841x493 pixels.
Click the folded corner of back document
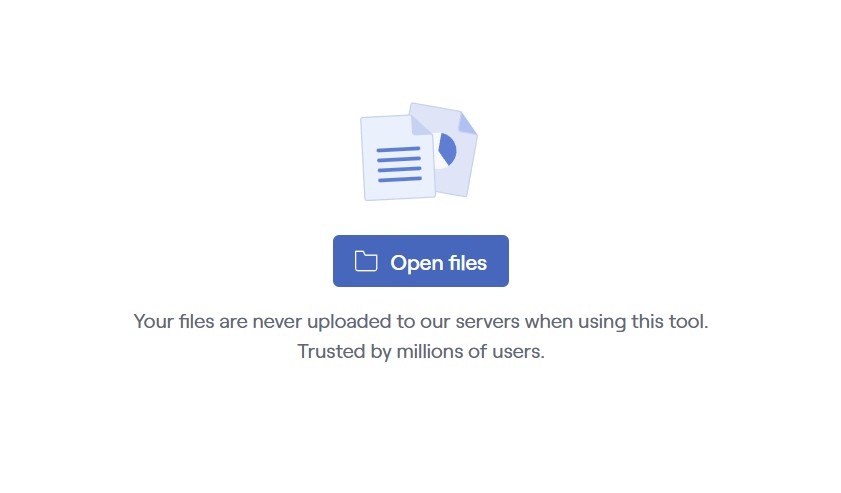pos(467,123)
